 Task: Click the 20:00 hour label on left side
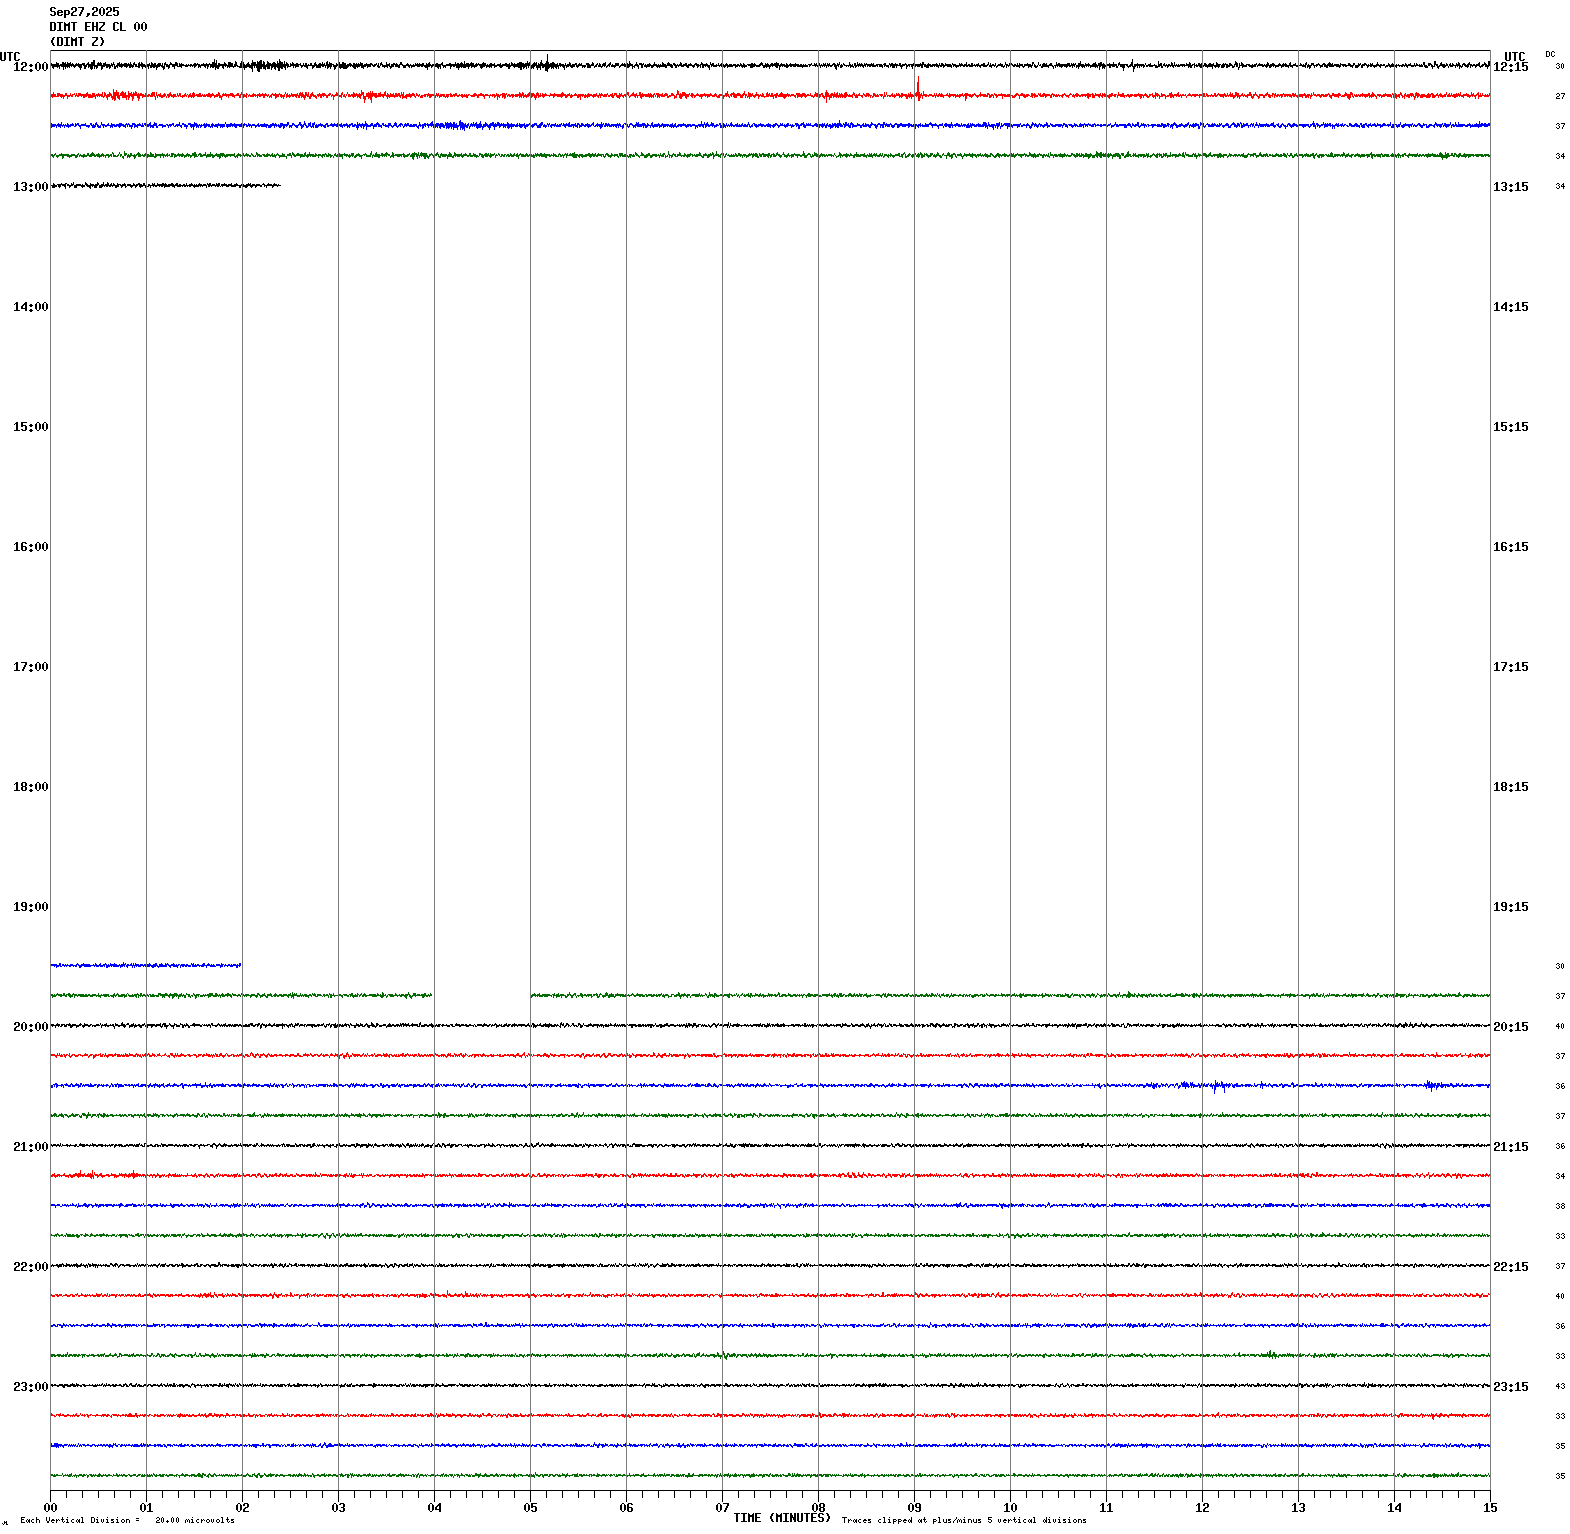coord(30,1027)
